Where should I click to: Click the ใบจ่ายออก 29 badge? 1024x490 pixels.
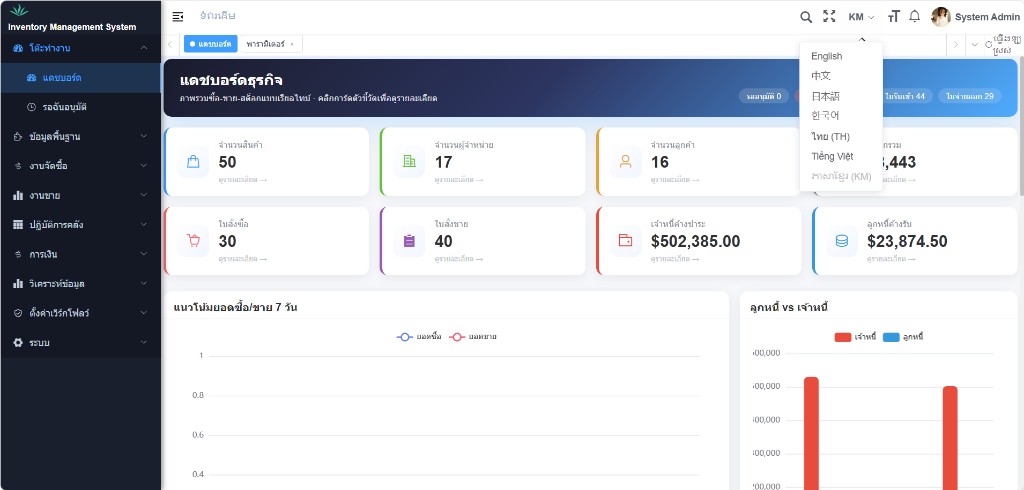[x=970, y=96]
